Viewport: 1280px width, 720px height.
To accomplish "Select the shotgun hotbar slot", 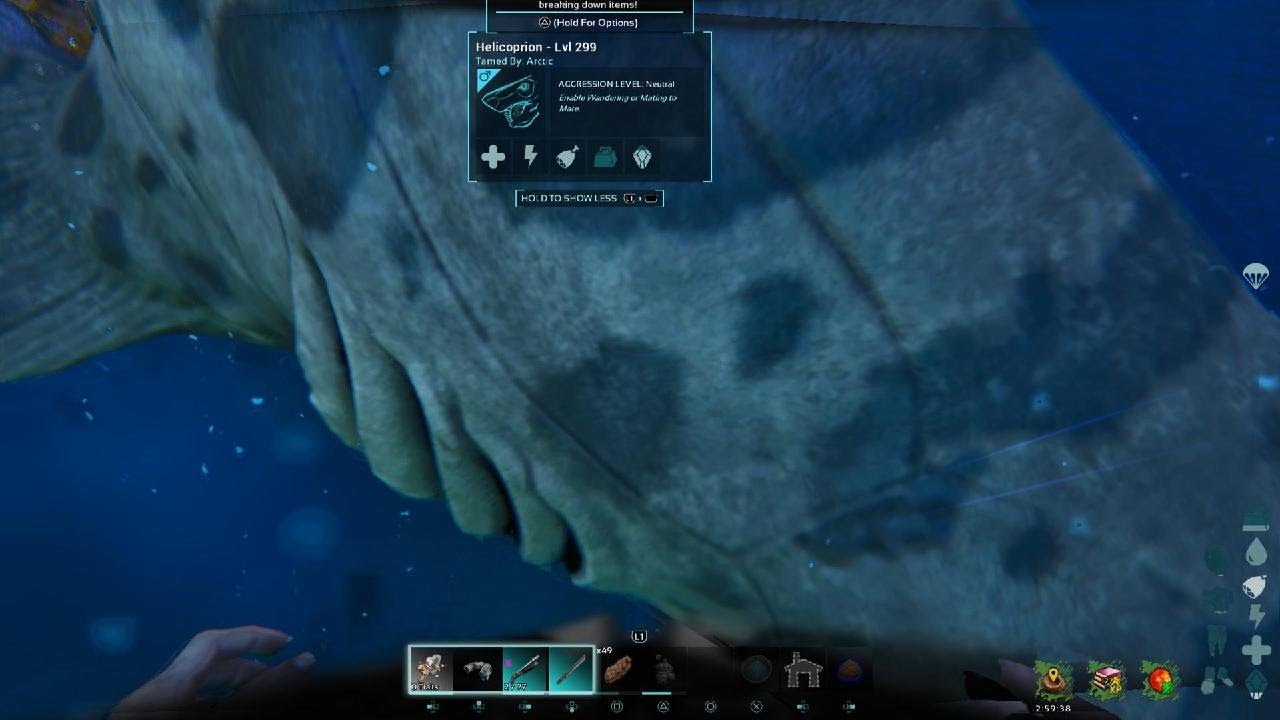I will [x=525, y=669].
